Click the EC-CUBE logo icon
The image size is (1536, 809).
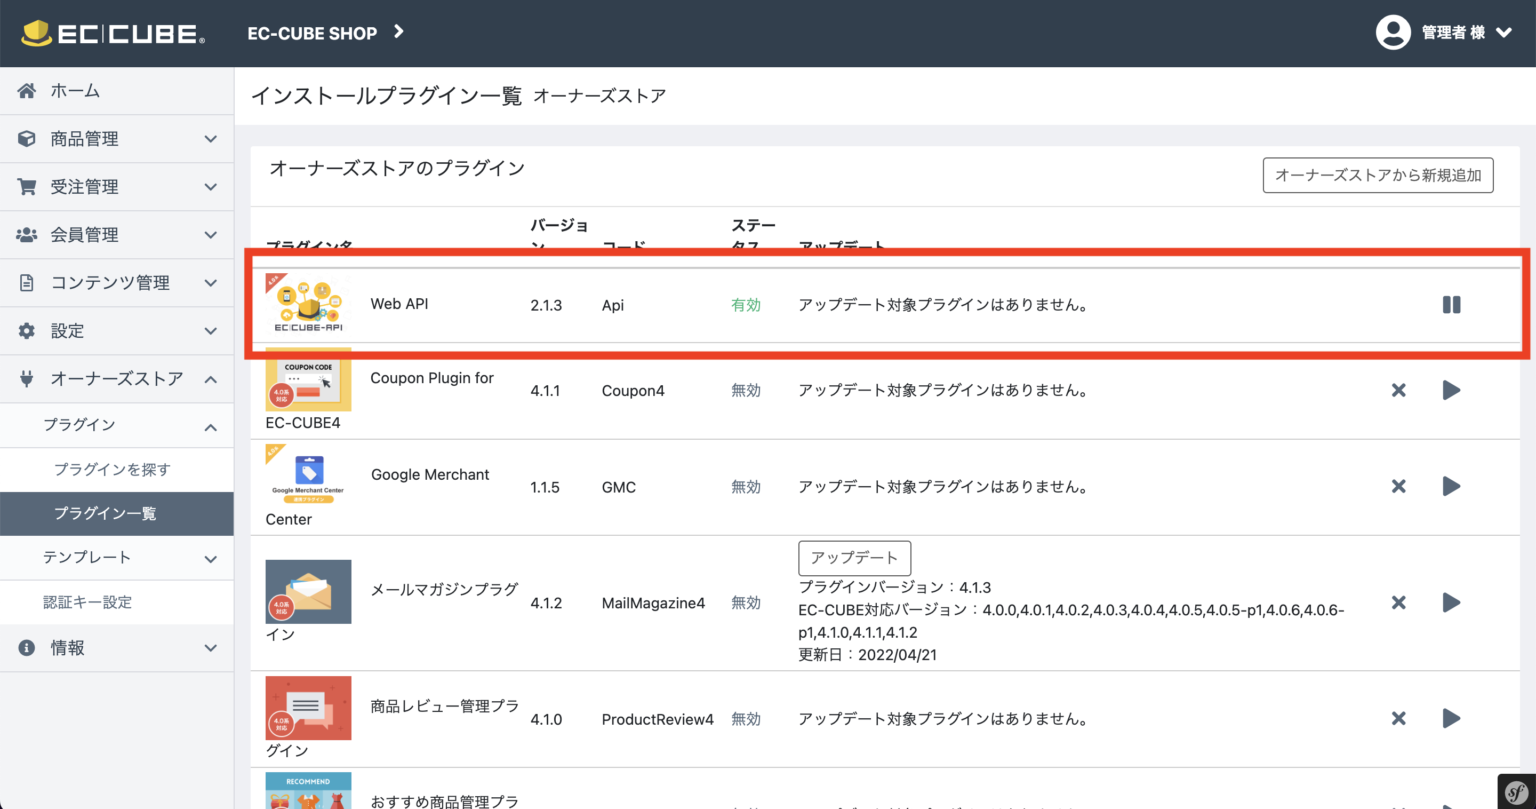click(x=38, y=33)
